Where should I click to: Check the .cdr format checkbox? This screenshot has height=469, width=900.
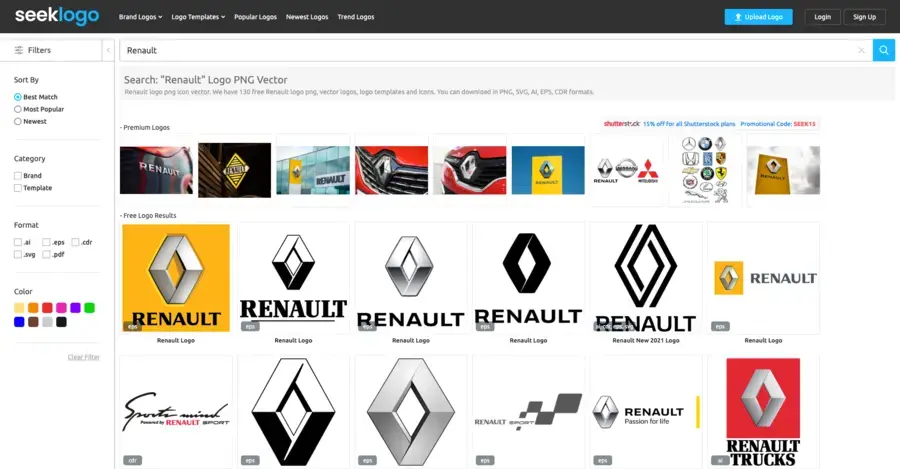(75, 242)
